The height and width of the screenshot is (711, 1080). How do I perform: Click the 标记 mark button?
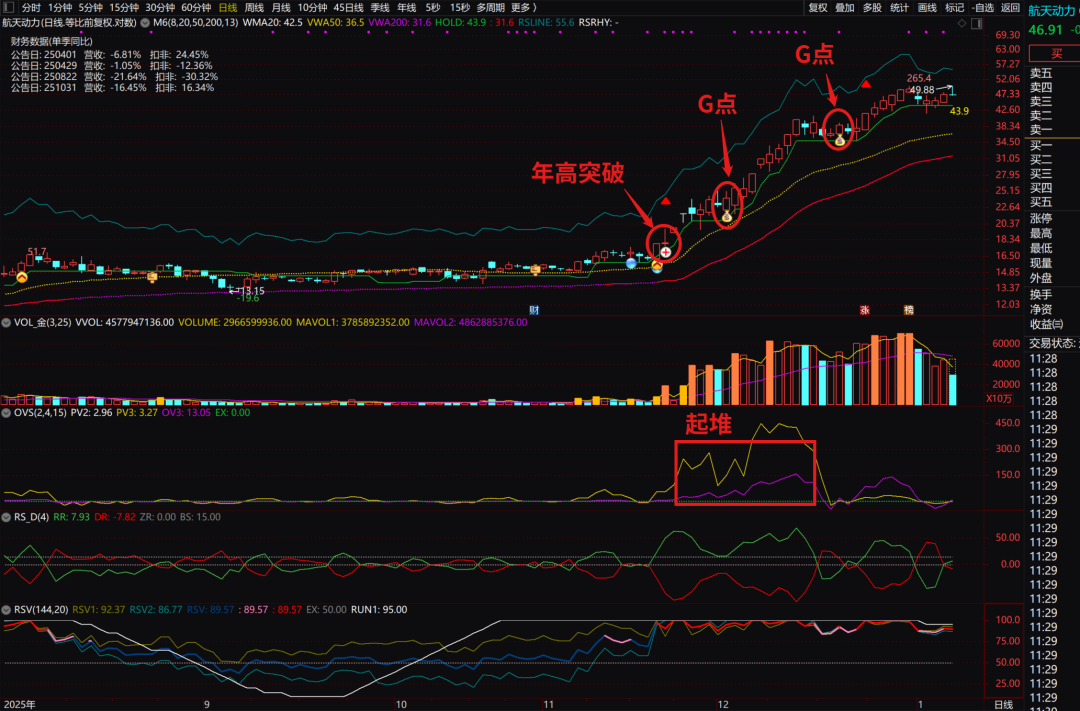pyautogui.click(x=955, y=8)
